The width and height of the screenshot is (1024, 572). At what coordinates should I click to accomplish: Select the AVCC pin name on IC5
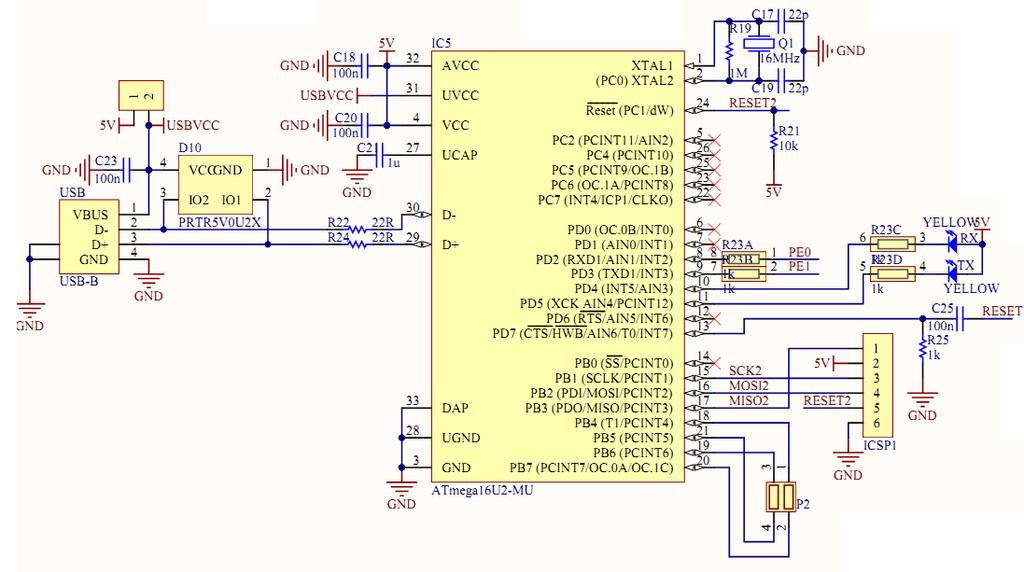[460, 65]
